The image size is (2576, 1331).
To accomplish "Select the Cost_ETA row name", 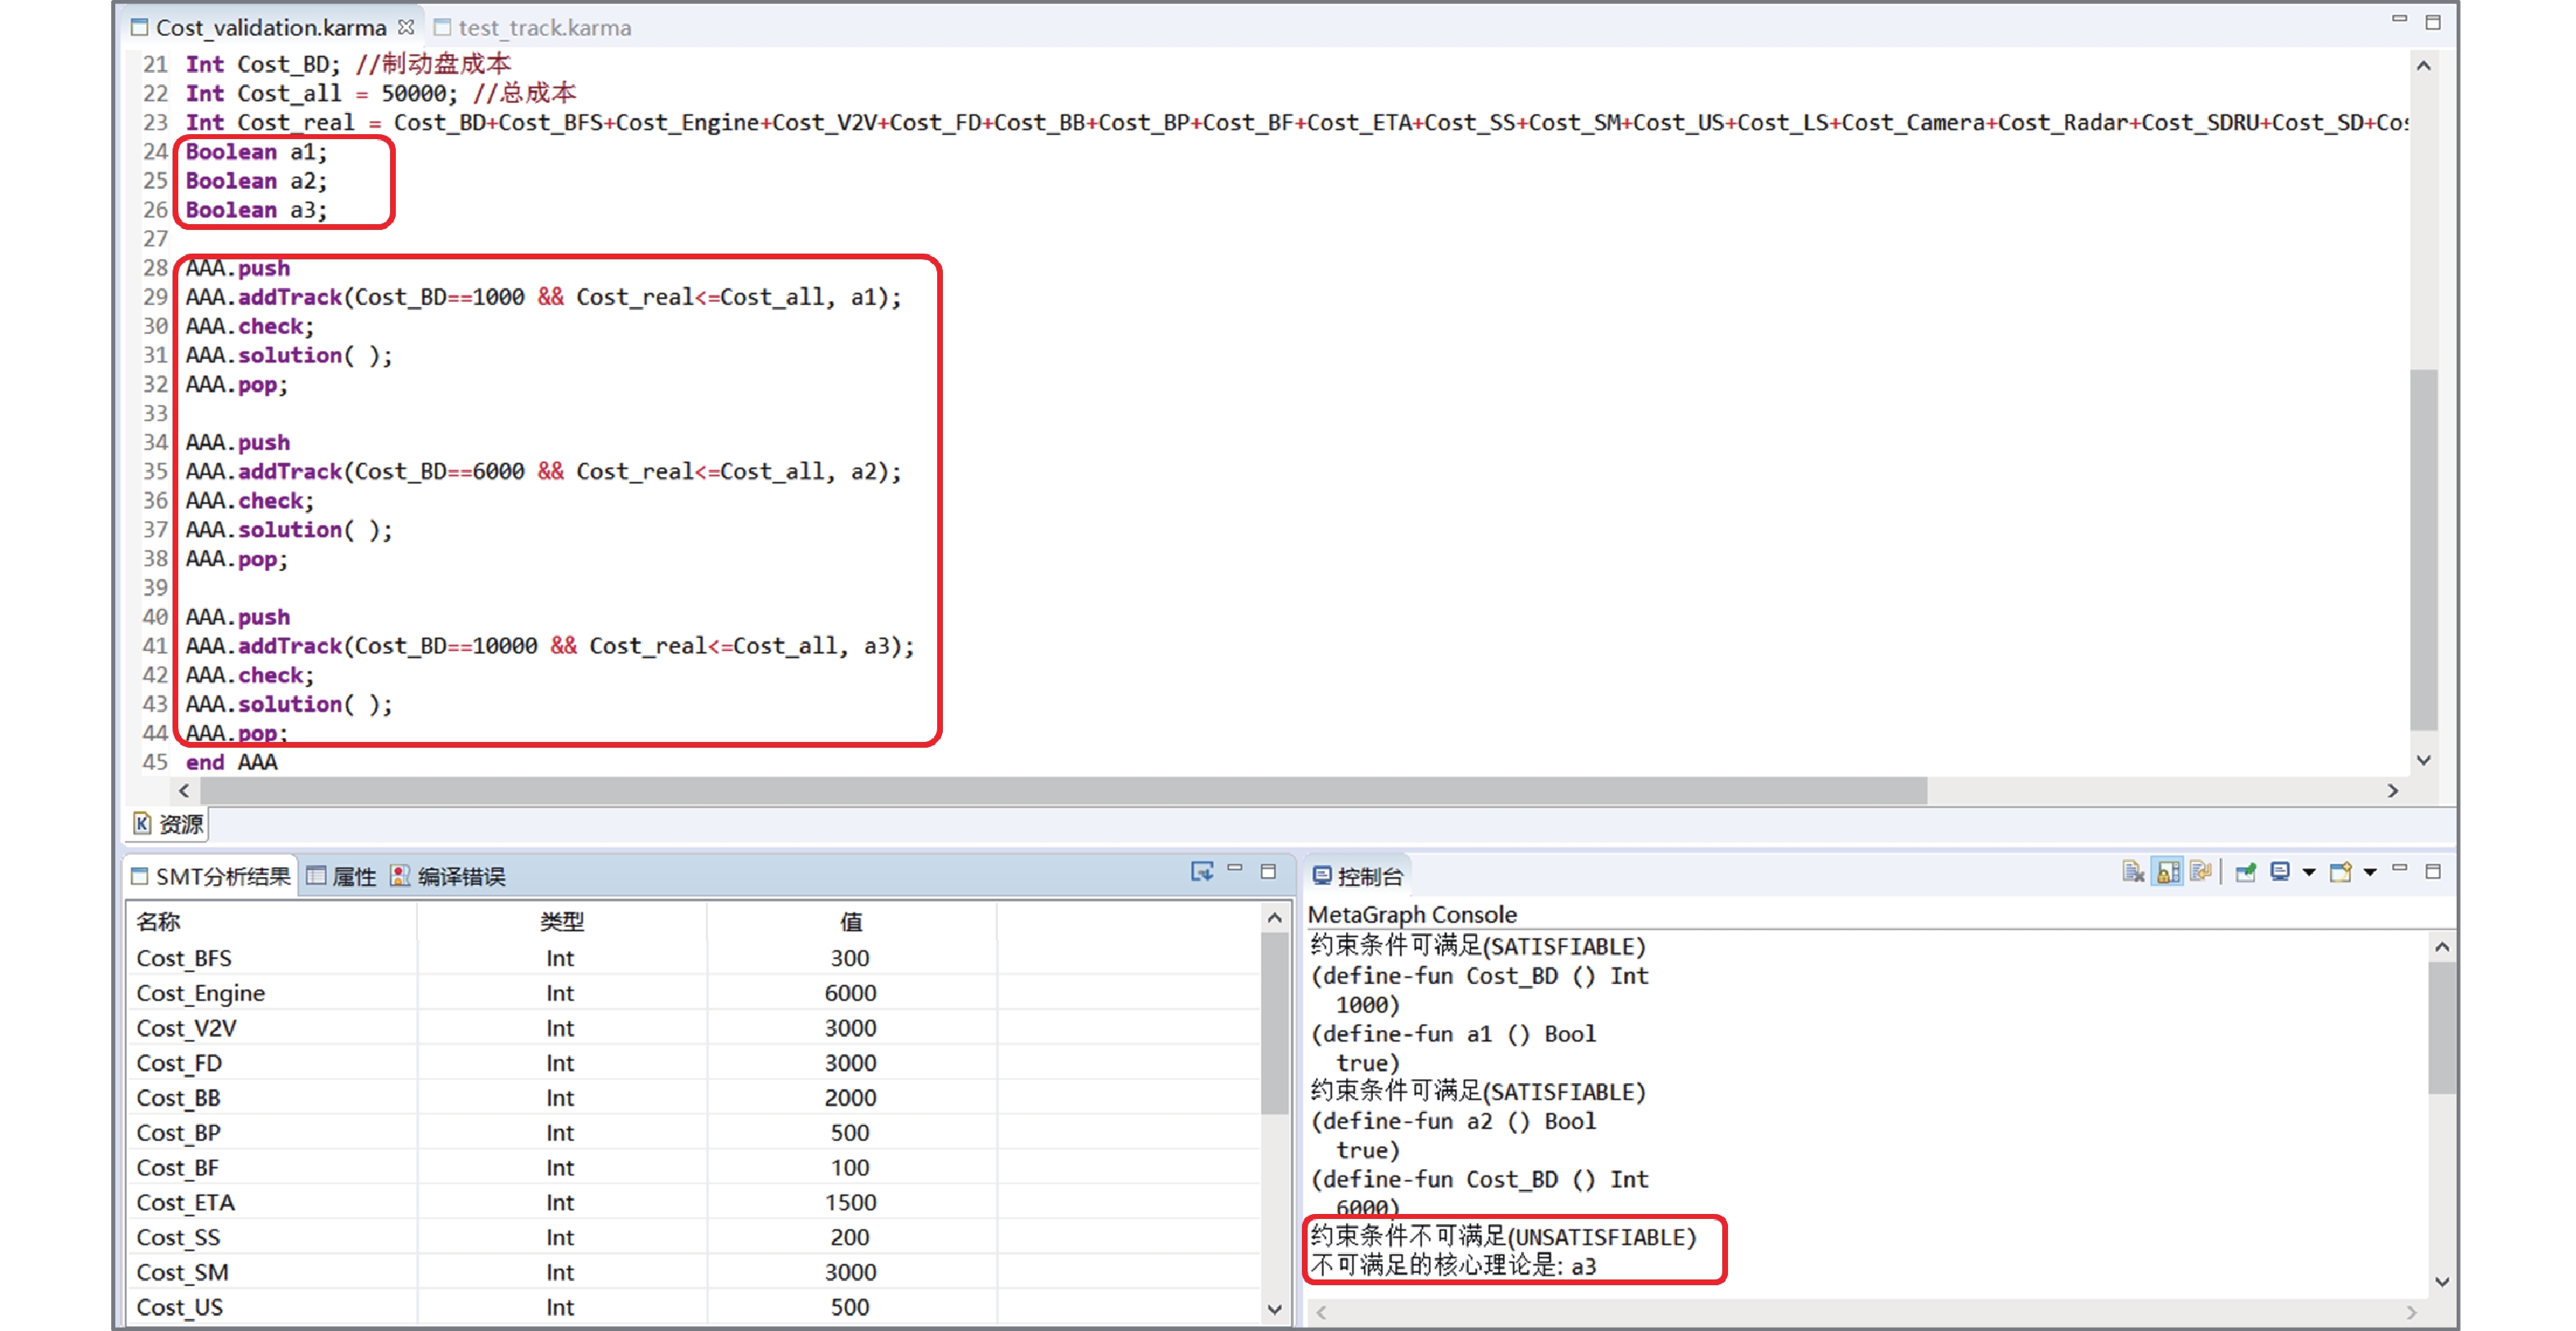I will tap(185, 1203).
